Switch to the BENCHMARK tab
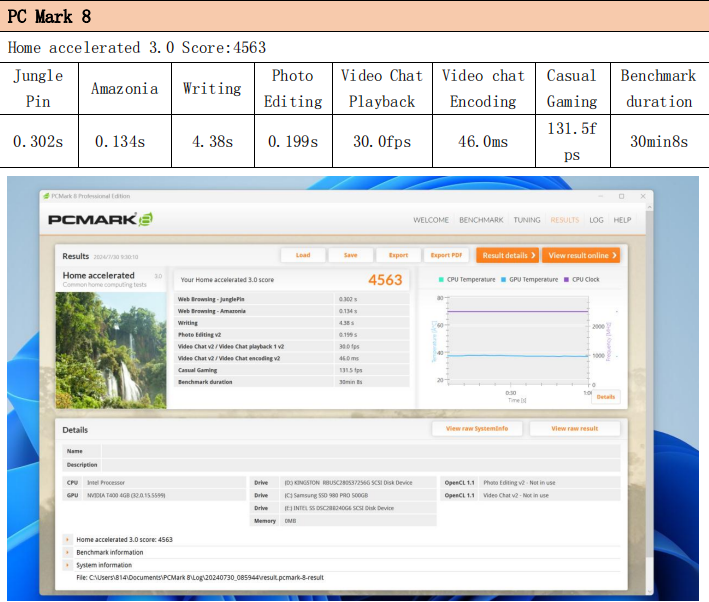The image size is (709, 602). pyautogui.click(x=481, y=220)
